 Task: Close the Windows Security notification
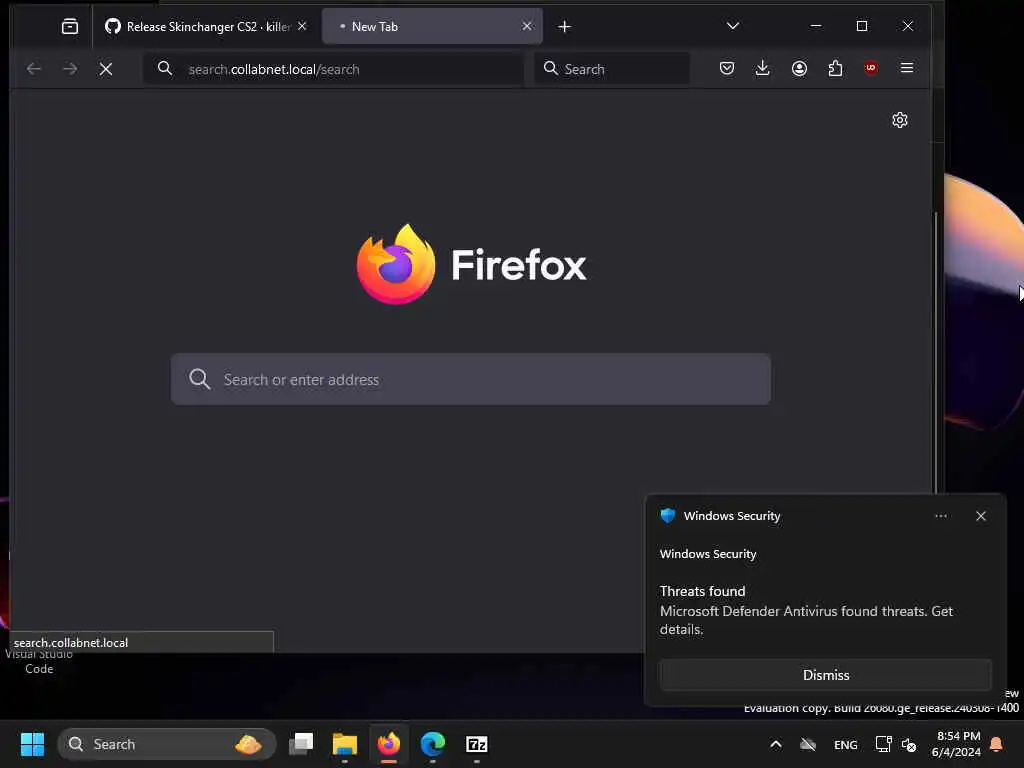981,516
